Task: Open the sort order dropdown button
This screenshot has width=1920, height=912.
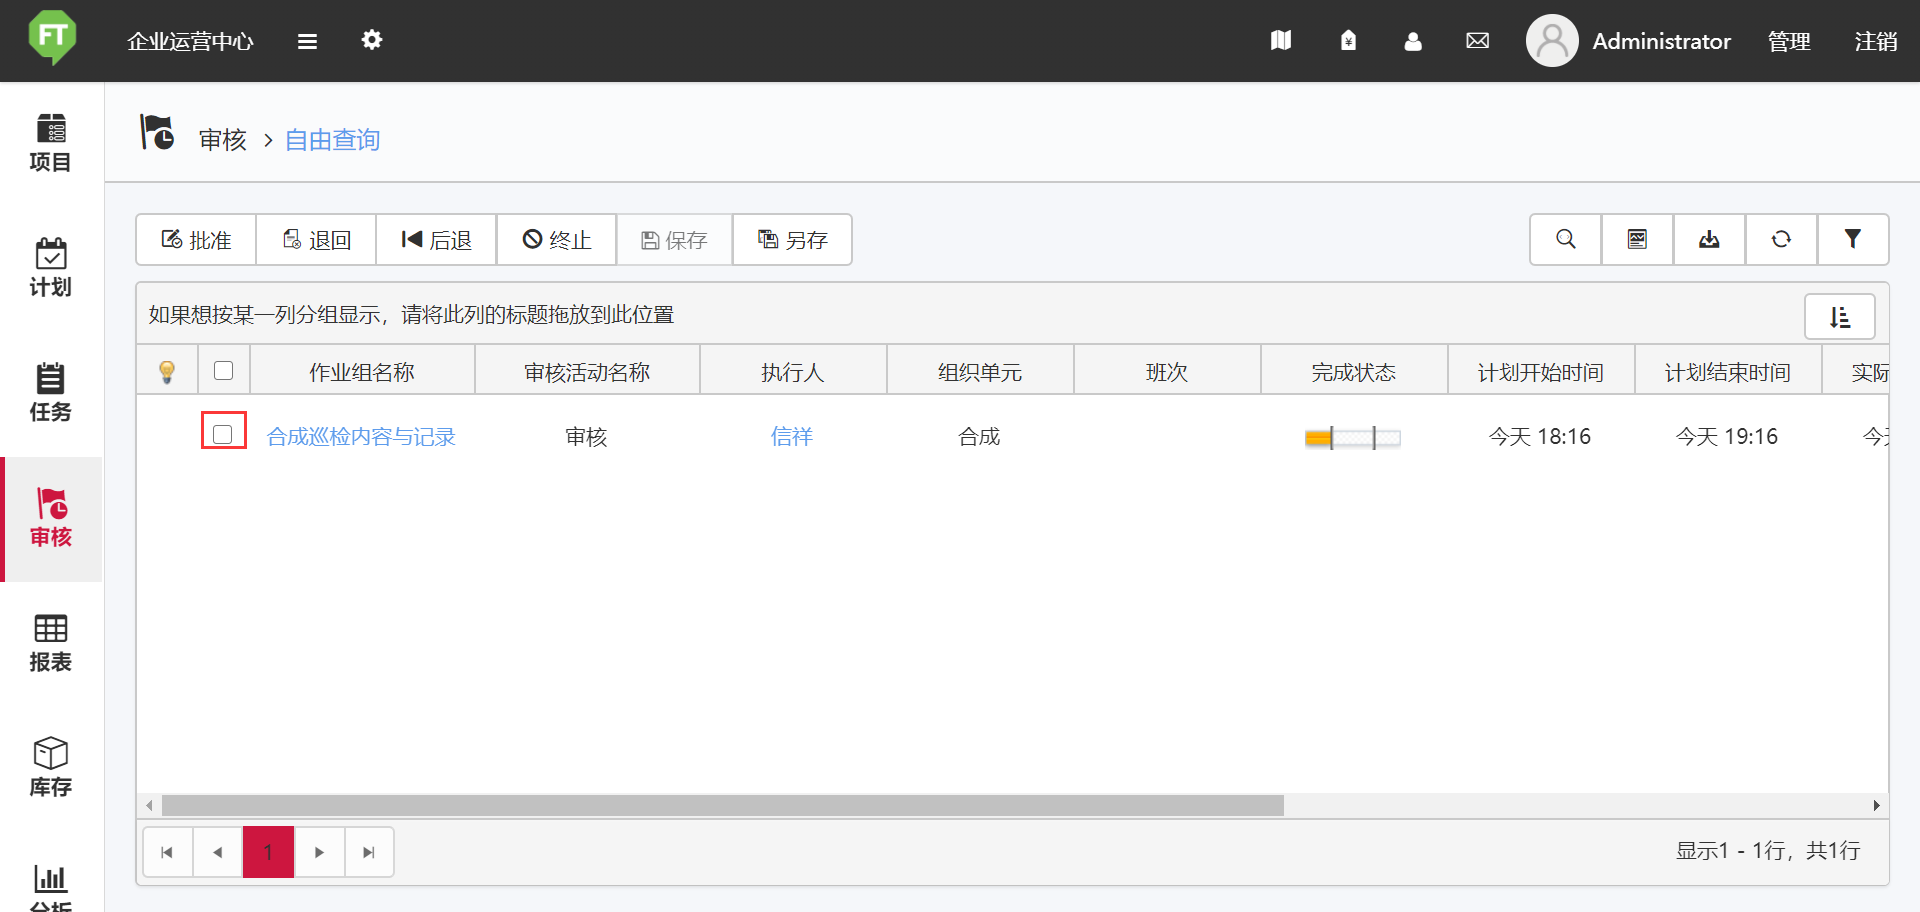Action: click(1839, 317)
